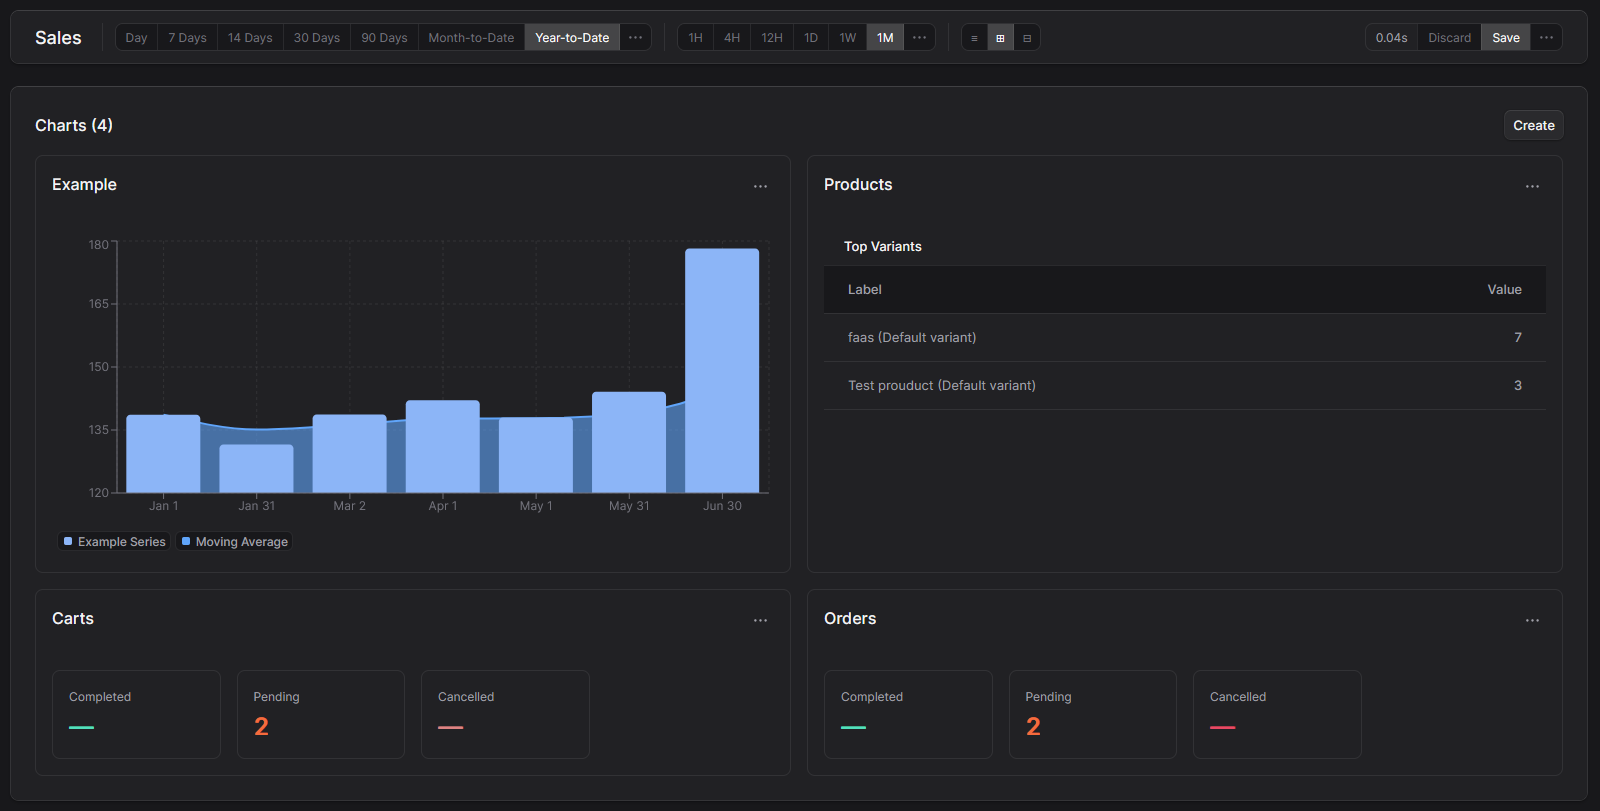Select the 14 Days date range
The height and width of the screenshot is (811, 1600).
(250, 38)
